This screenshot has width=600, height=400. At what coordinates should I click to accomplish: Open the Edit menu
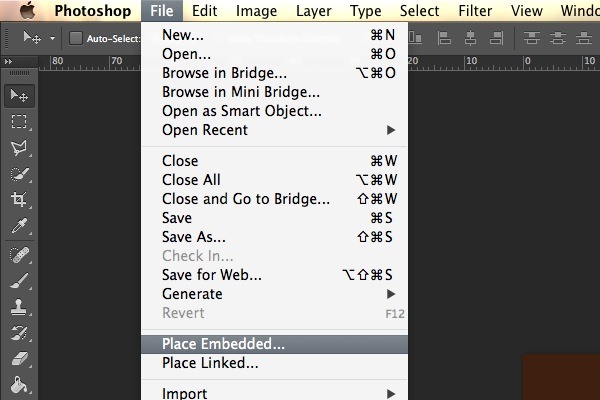point(204,11)
